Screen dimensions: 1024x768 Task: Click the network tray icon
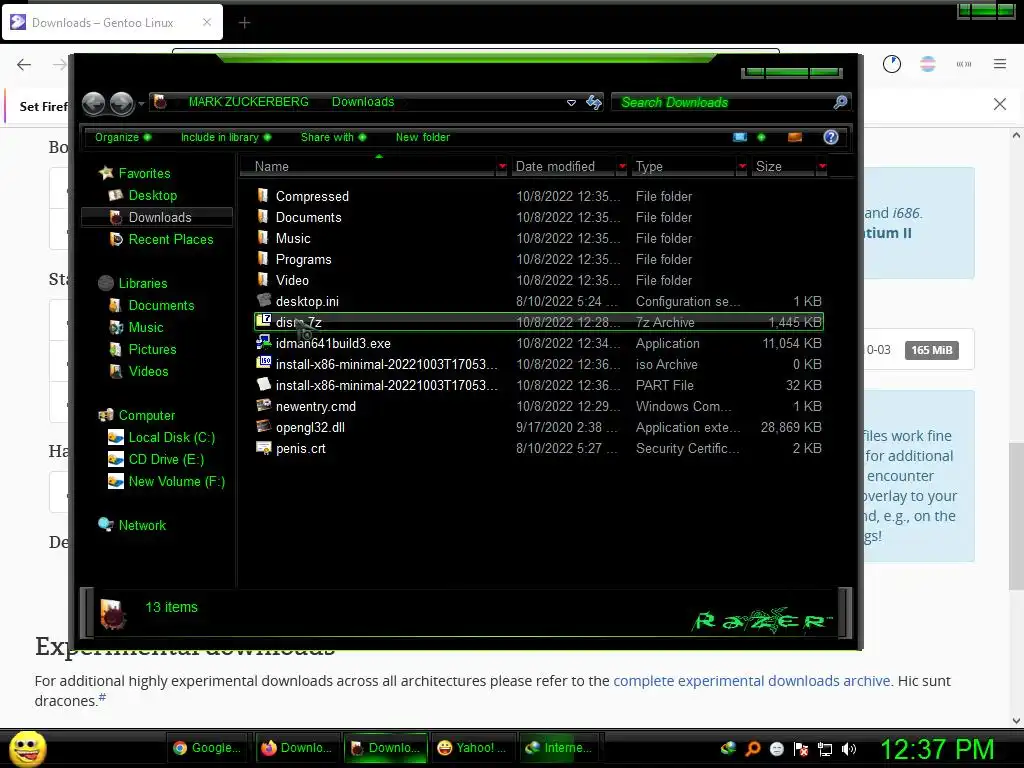825,749
